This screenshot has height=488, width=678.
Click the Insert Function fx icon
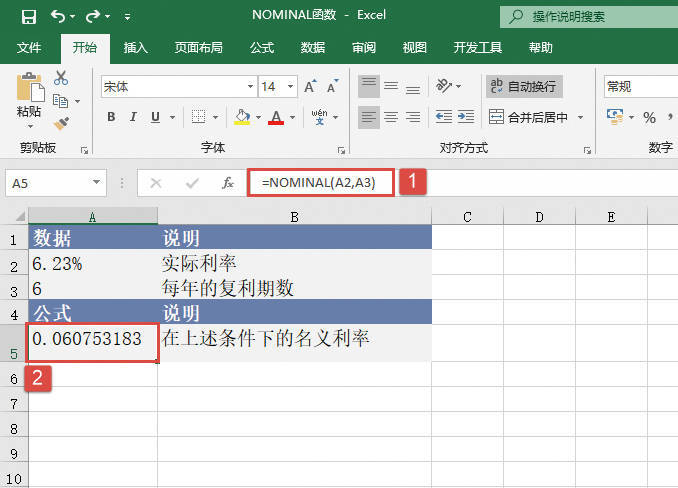pyautogui.click(x=227, y=183)
